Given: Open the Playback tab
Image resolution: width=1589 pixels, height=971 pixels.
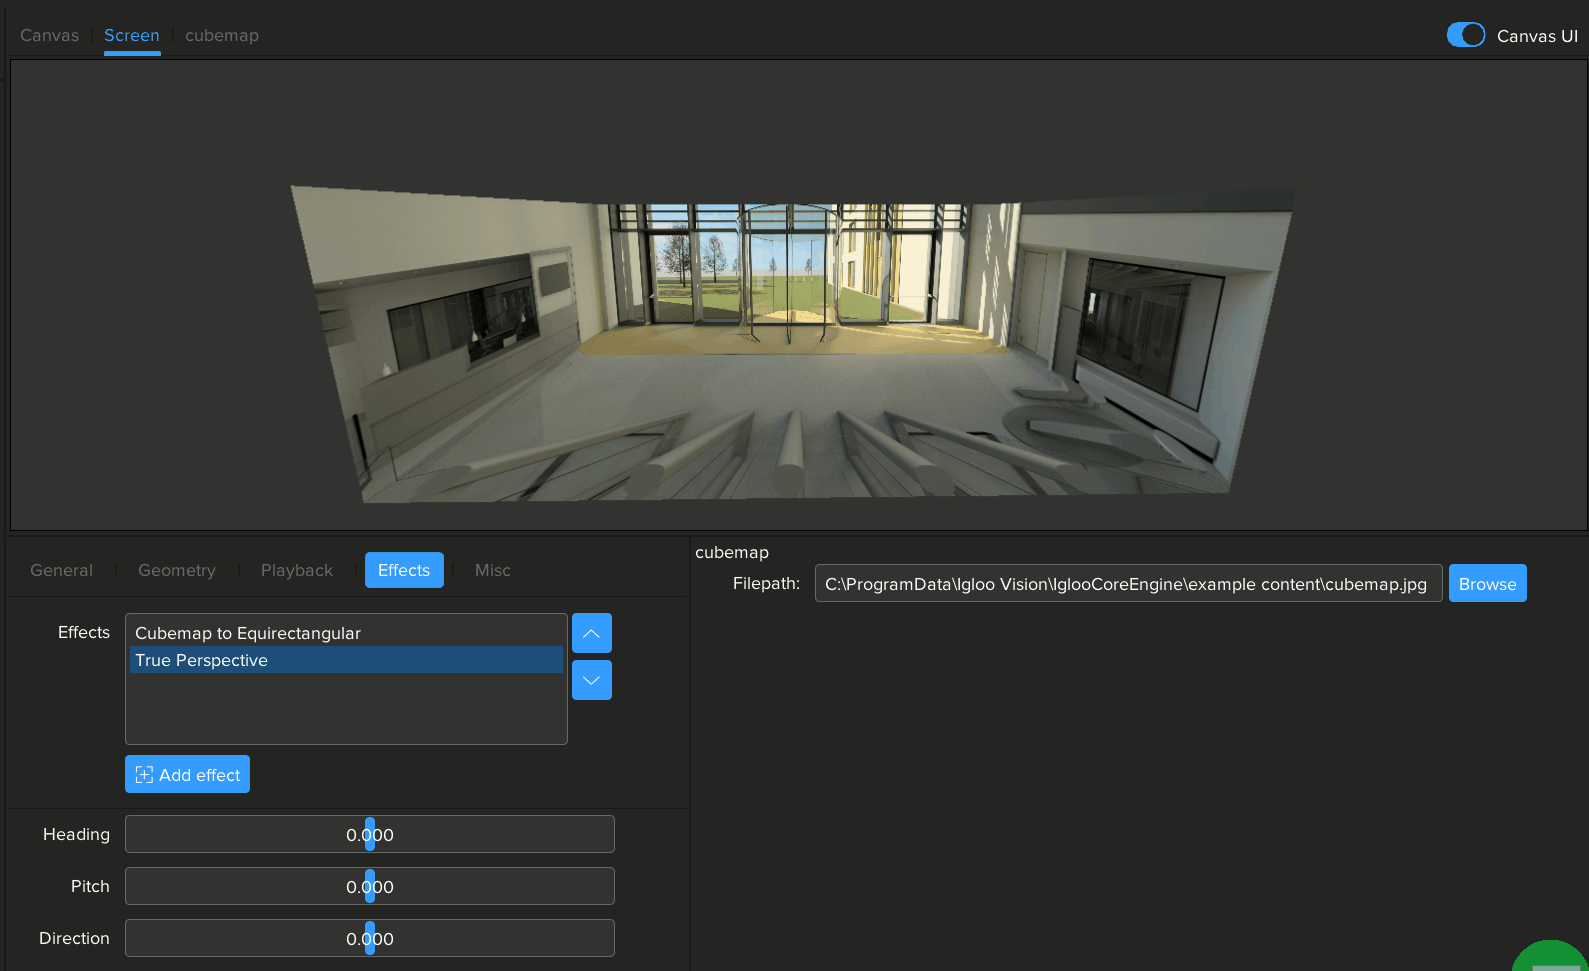Looking at the screenshot, I should click(296, 570).
